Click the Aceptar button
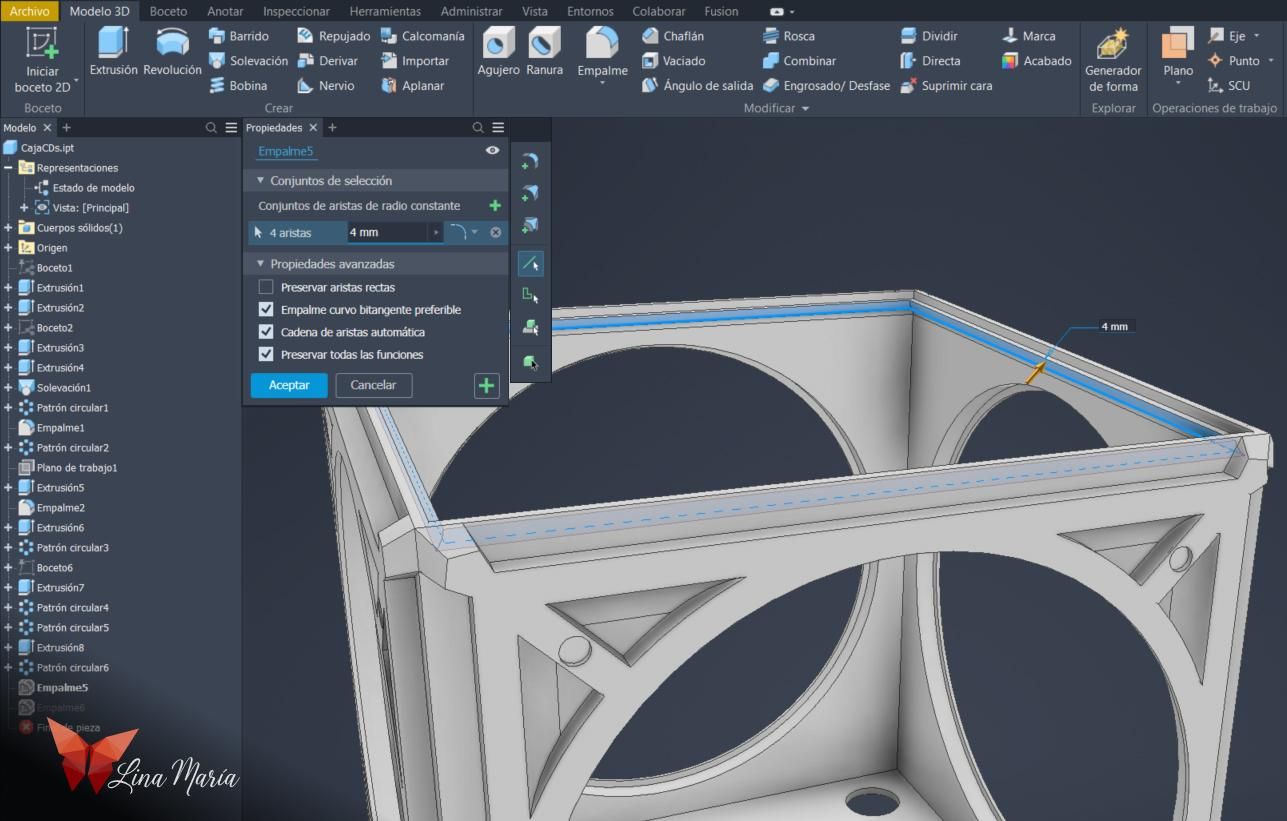 289,385
